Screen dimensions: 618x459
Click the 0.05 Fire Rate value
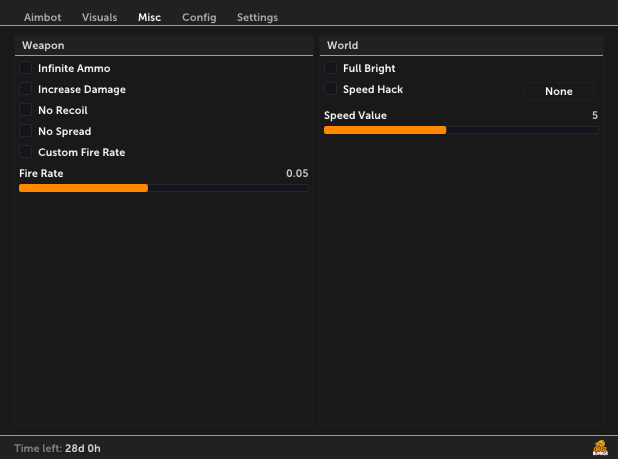tap(297, 173)
